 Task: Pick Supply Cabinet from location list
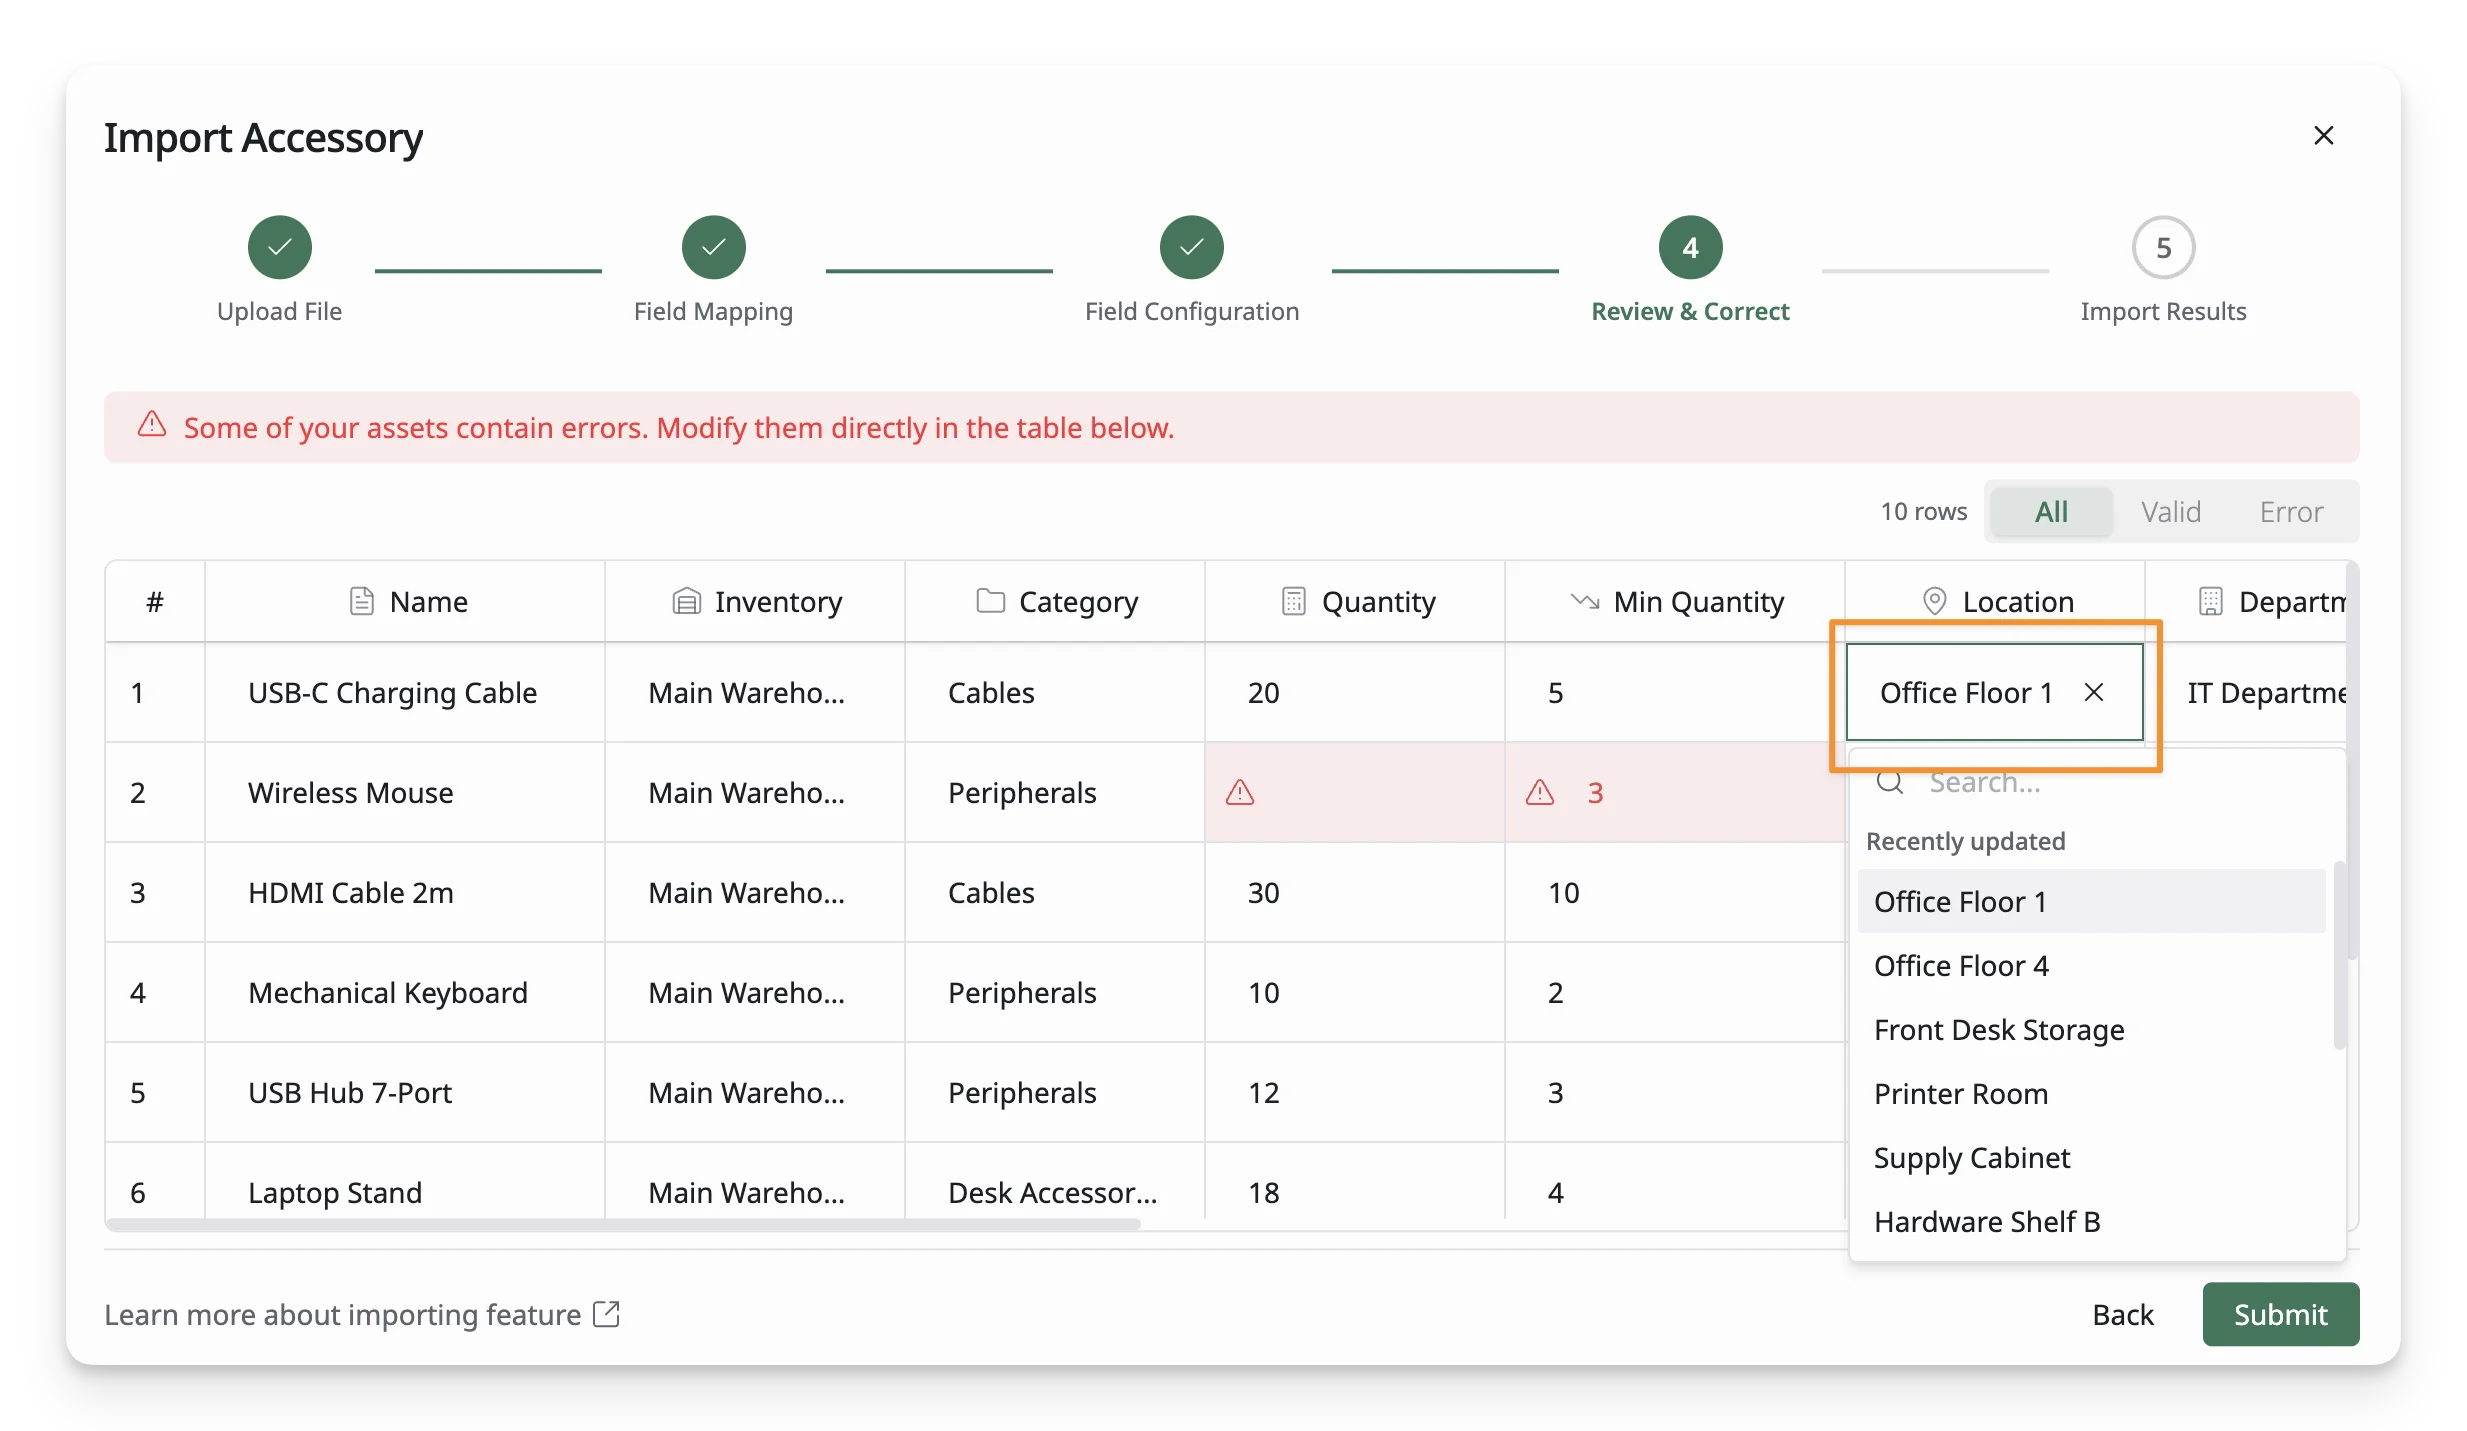coord(2091,1157)
